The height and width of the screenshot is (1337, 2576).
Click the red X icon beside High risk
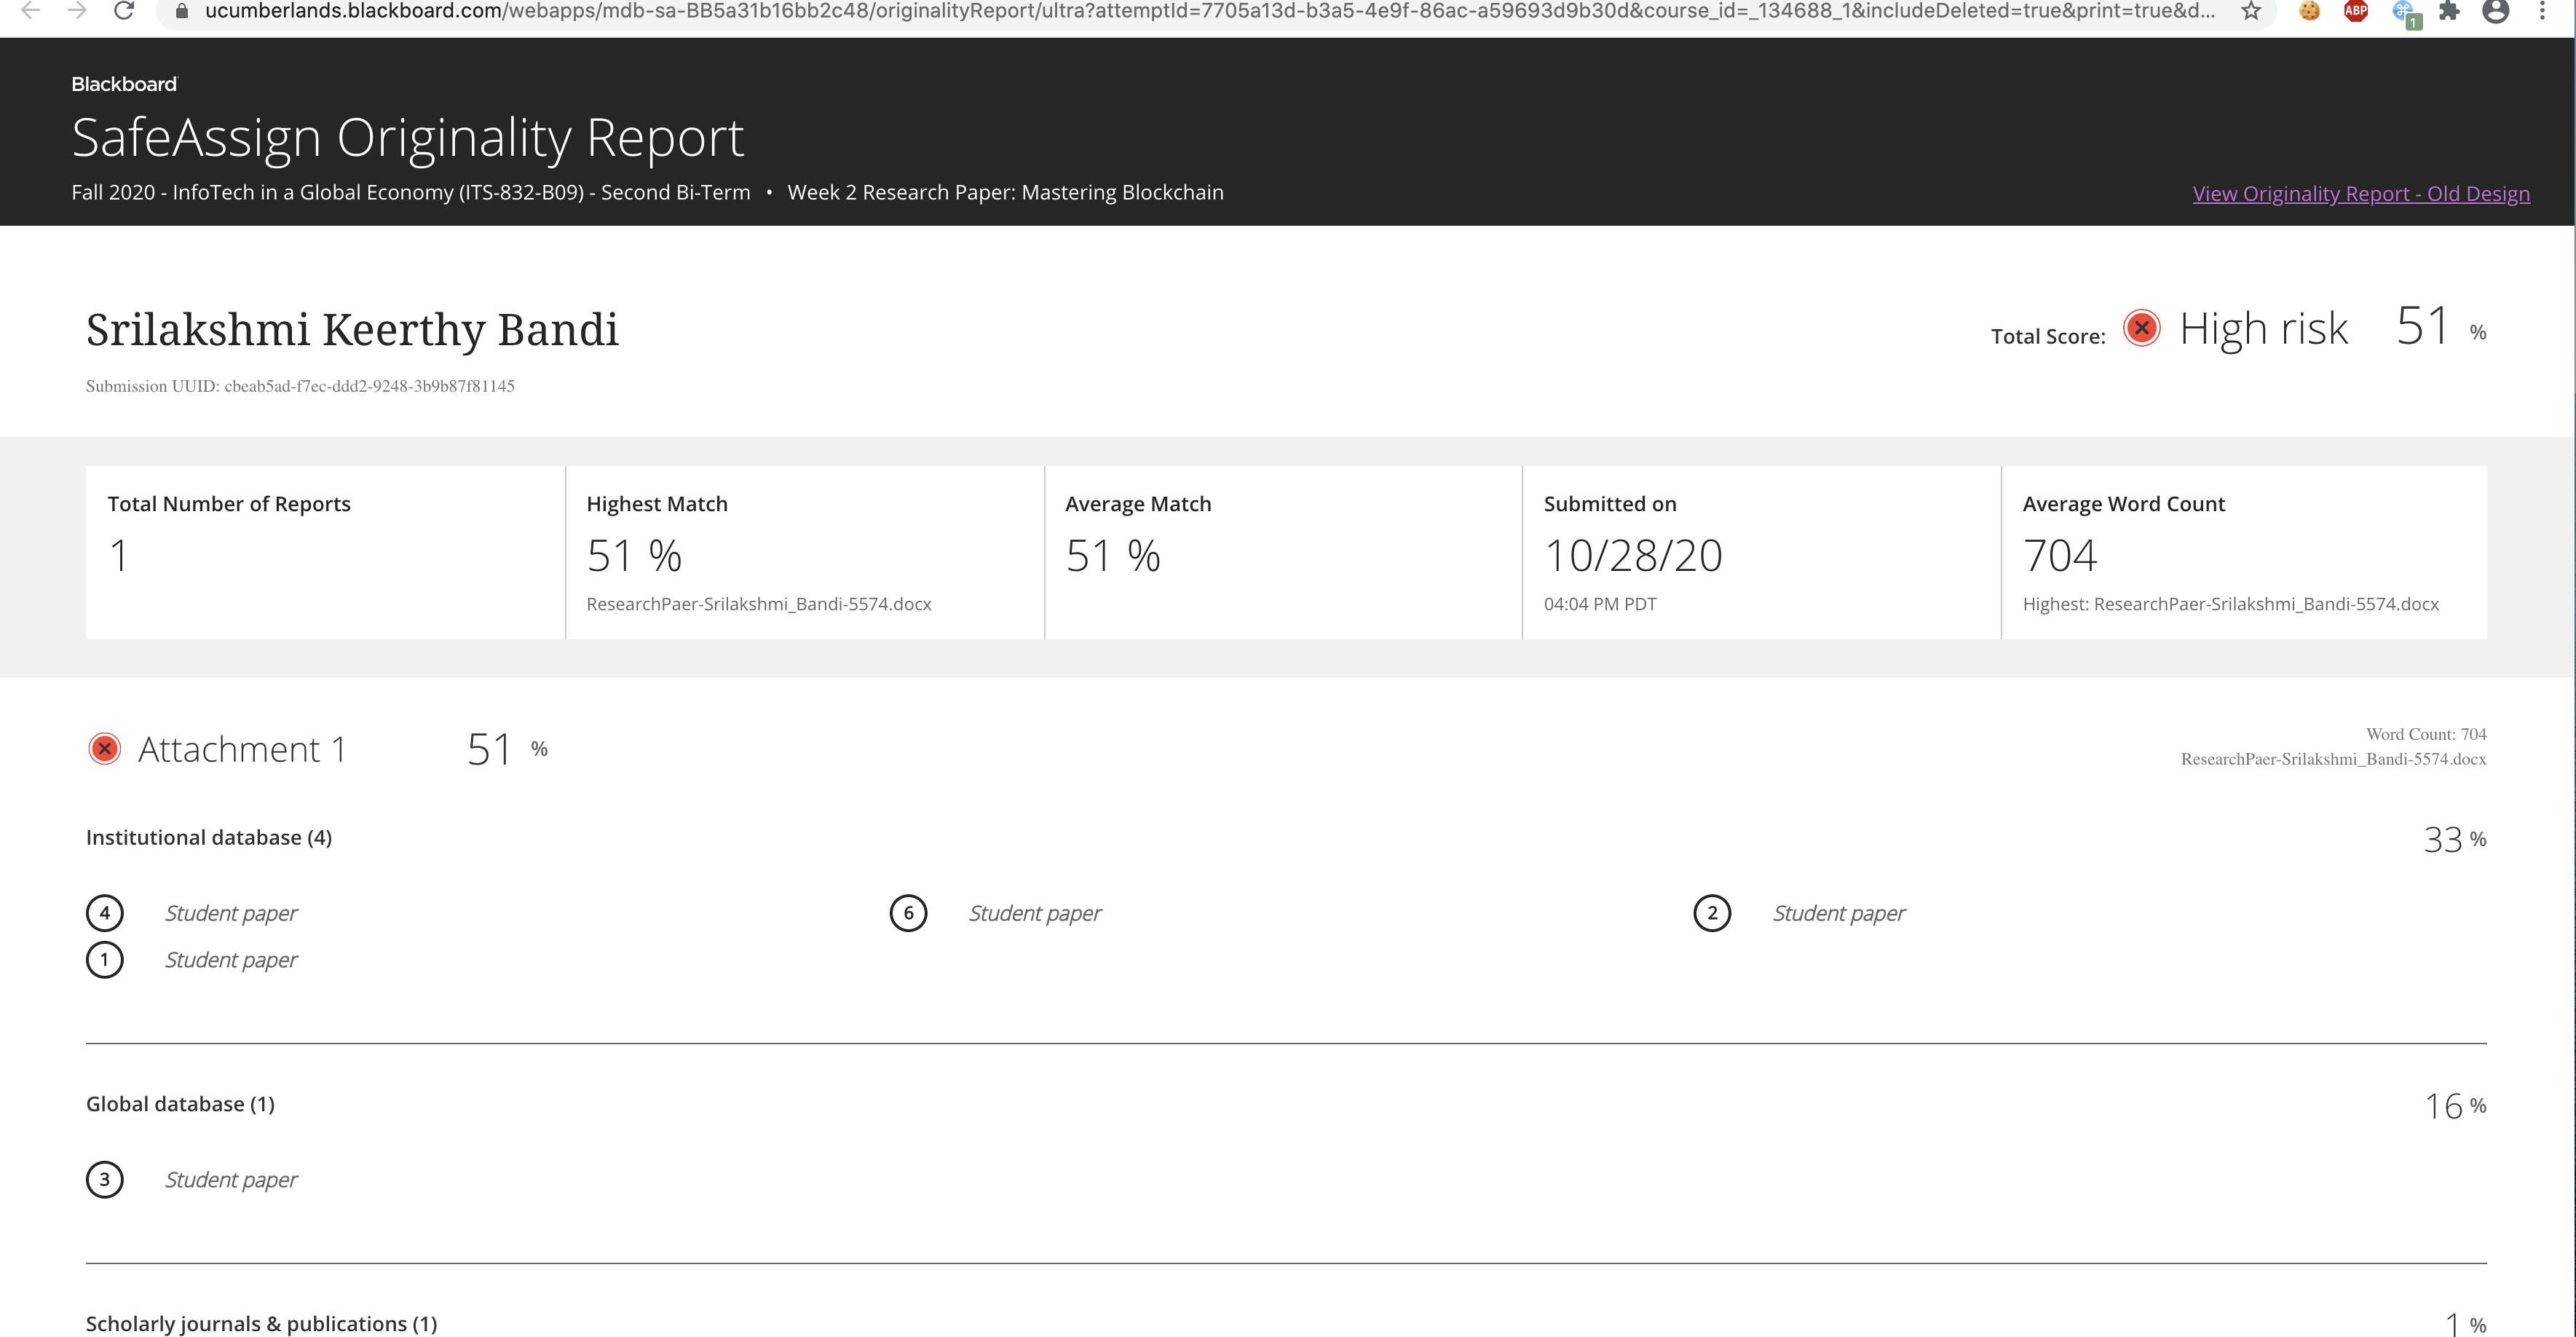point(2141,328)
